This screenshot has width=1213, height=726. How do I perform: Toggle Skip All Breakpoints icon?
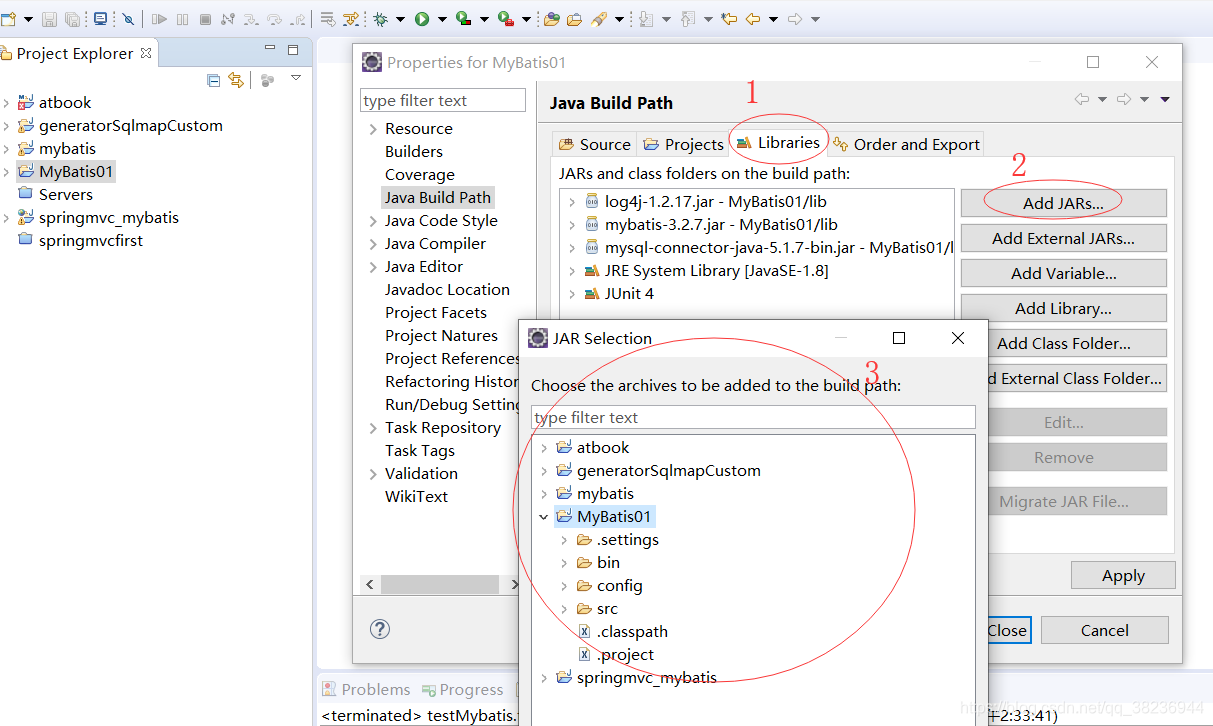click(x=128, y=19)
